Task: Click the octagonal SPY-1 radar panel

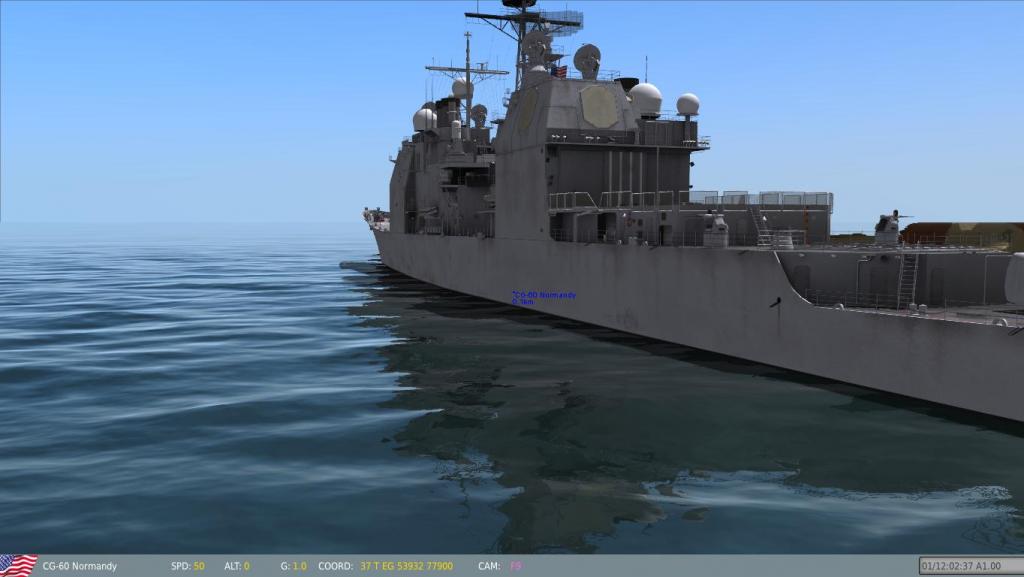Action: 598,106
